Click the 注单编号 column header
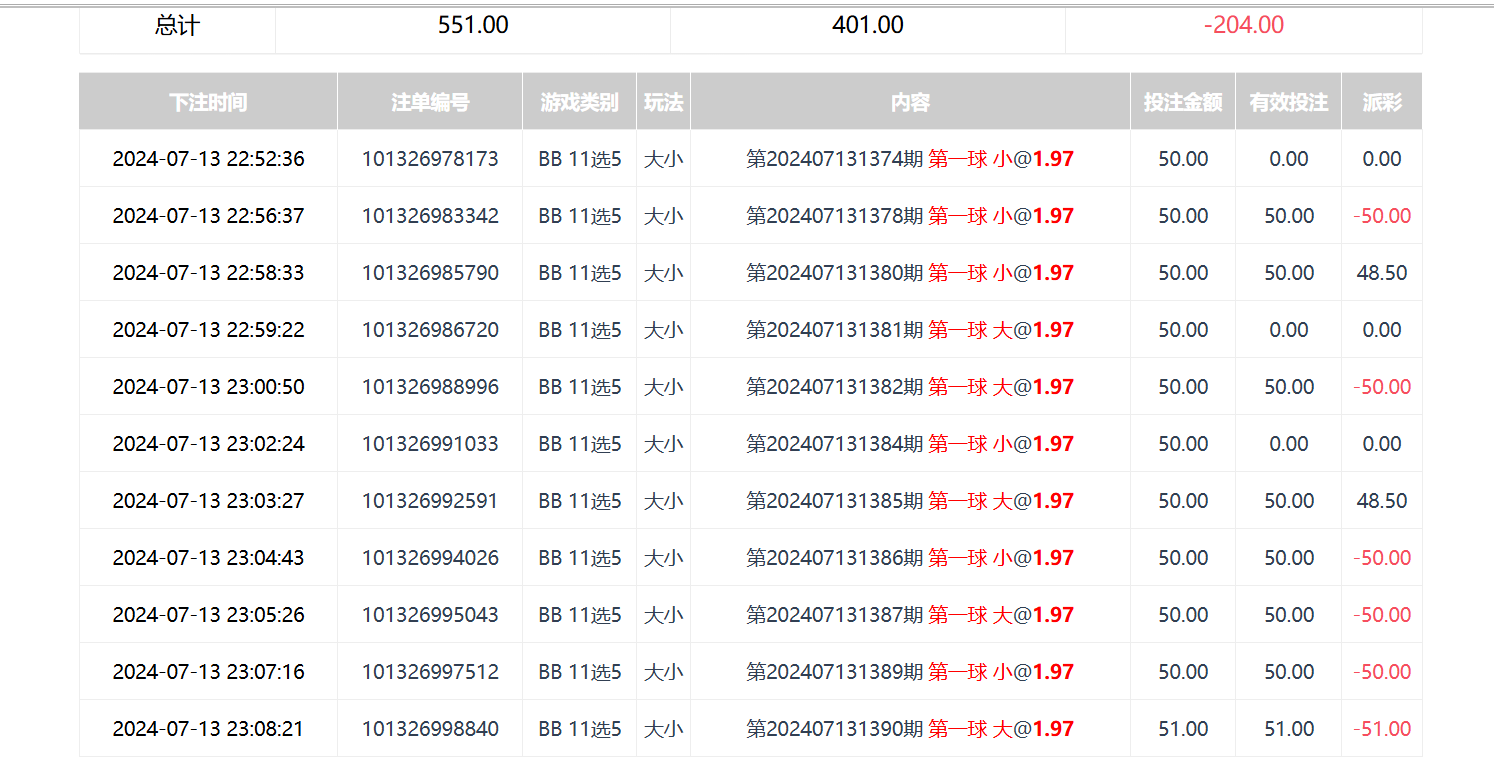Viewport: 1494px width, 768px height. [430, 102]
